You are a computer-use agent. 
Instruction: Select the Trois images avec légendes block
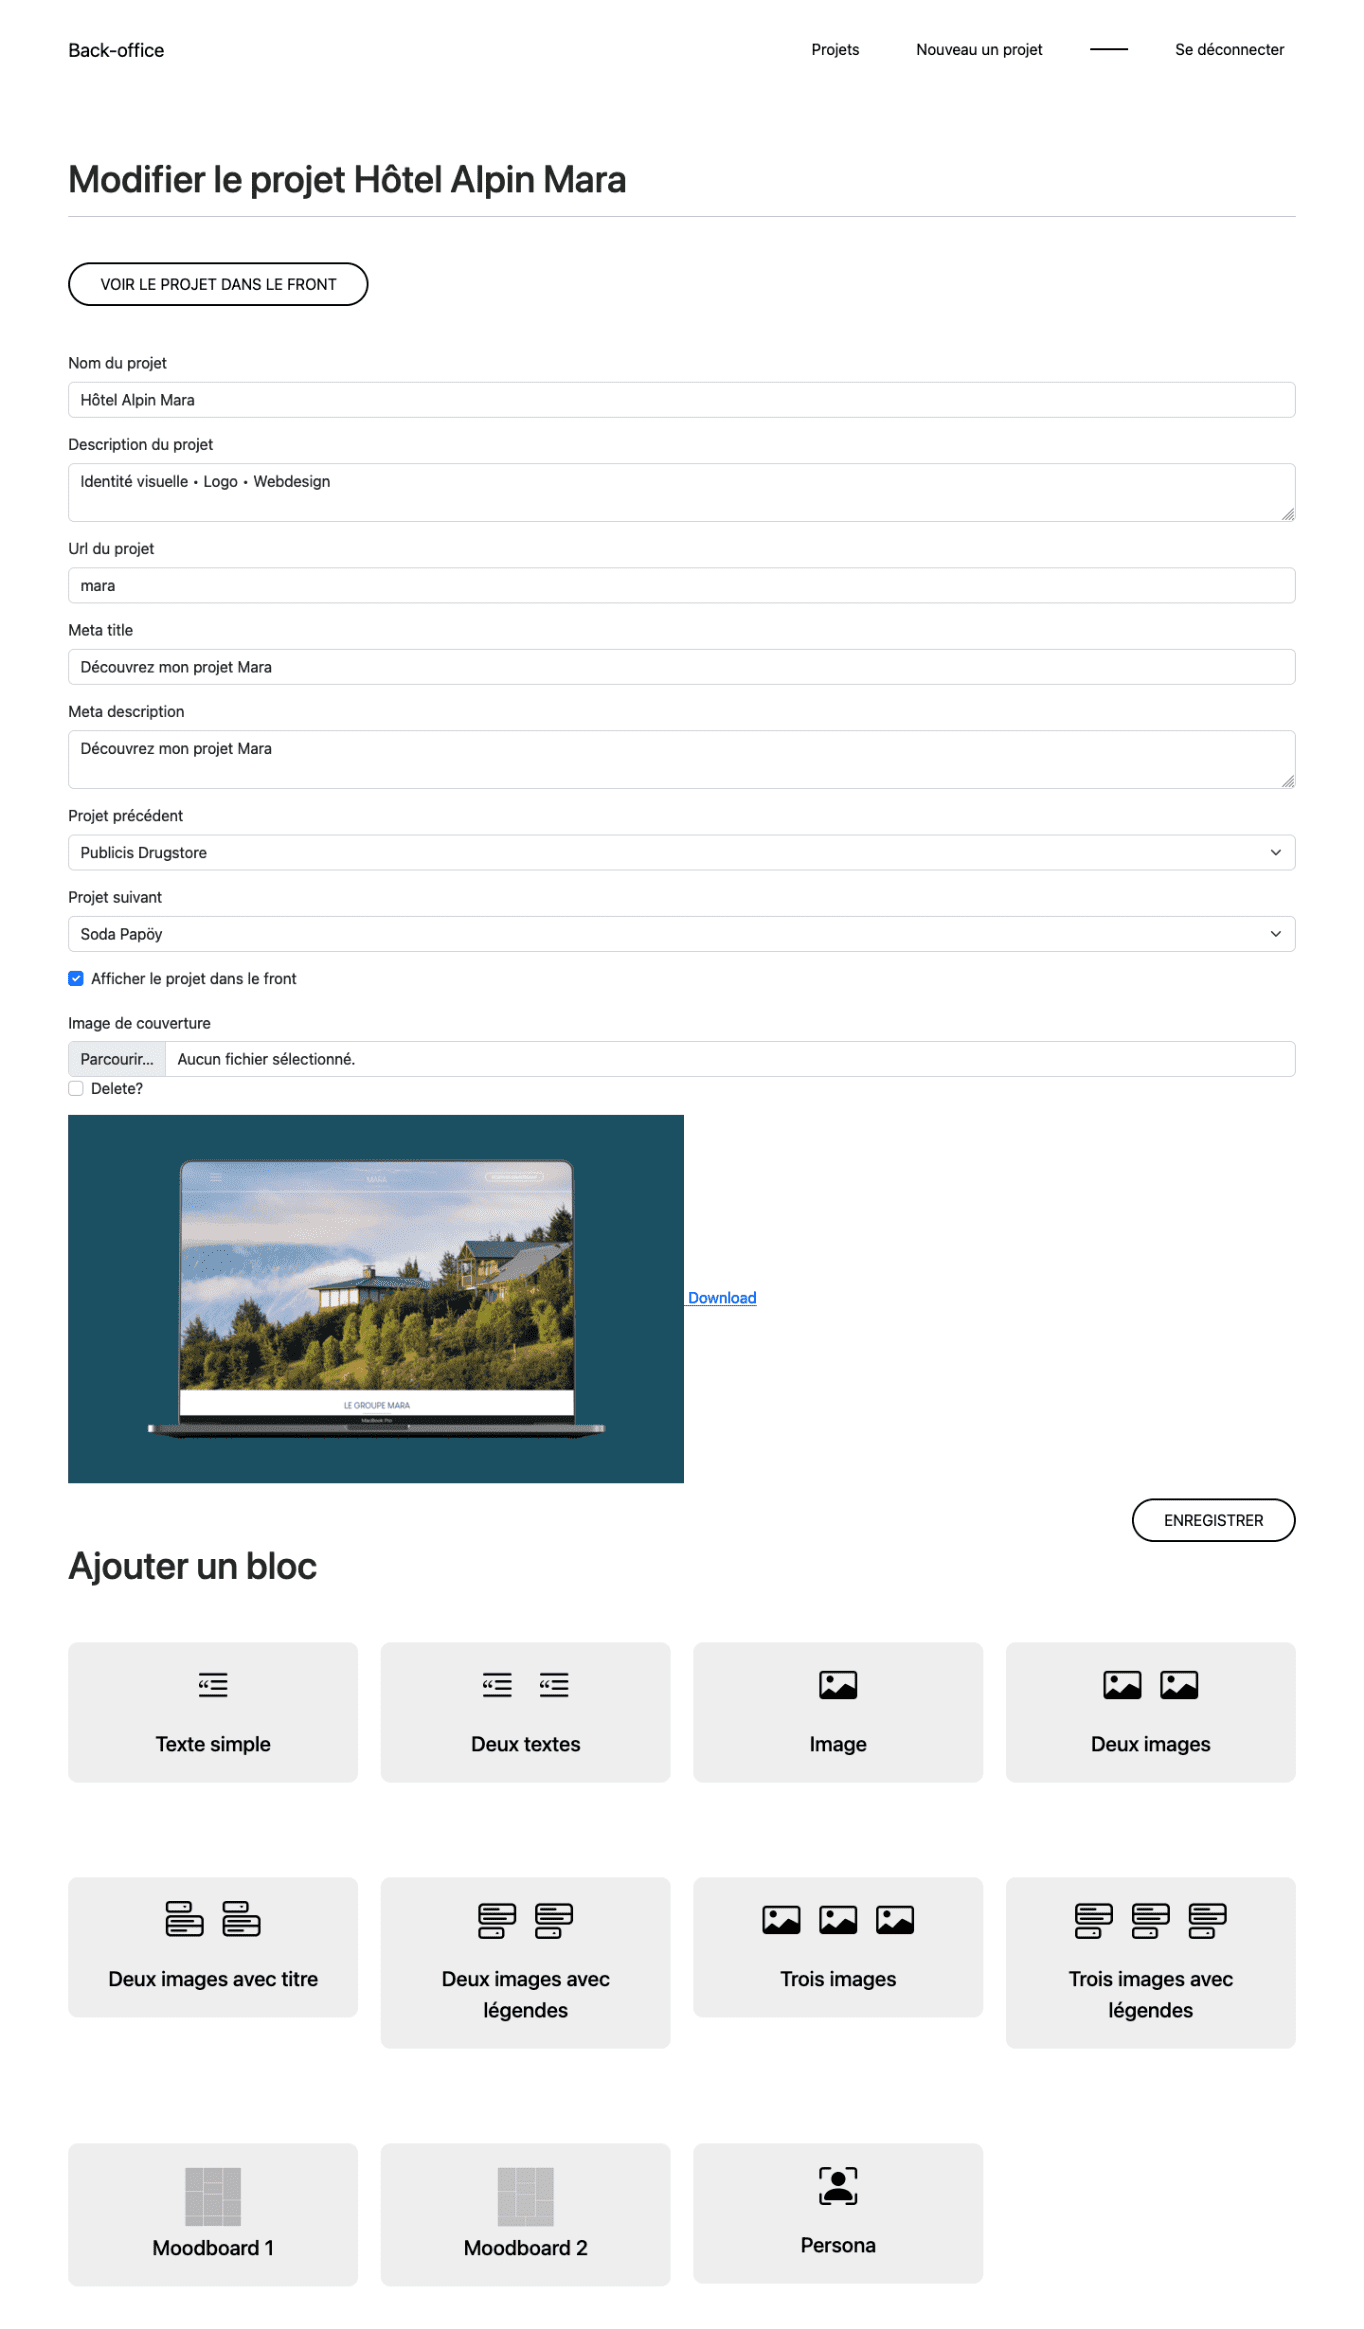click(x=1150, y=1960)
